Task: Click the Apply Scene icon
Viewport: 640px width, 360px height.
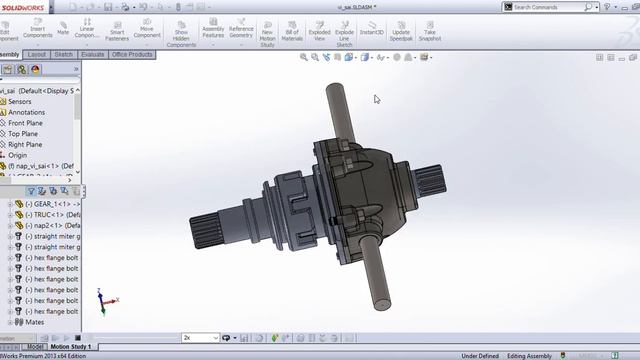Action: coord(409,58)
